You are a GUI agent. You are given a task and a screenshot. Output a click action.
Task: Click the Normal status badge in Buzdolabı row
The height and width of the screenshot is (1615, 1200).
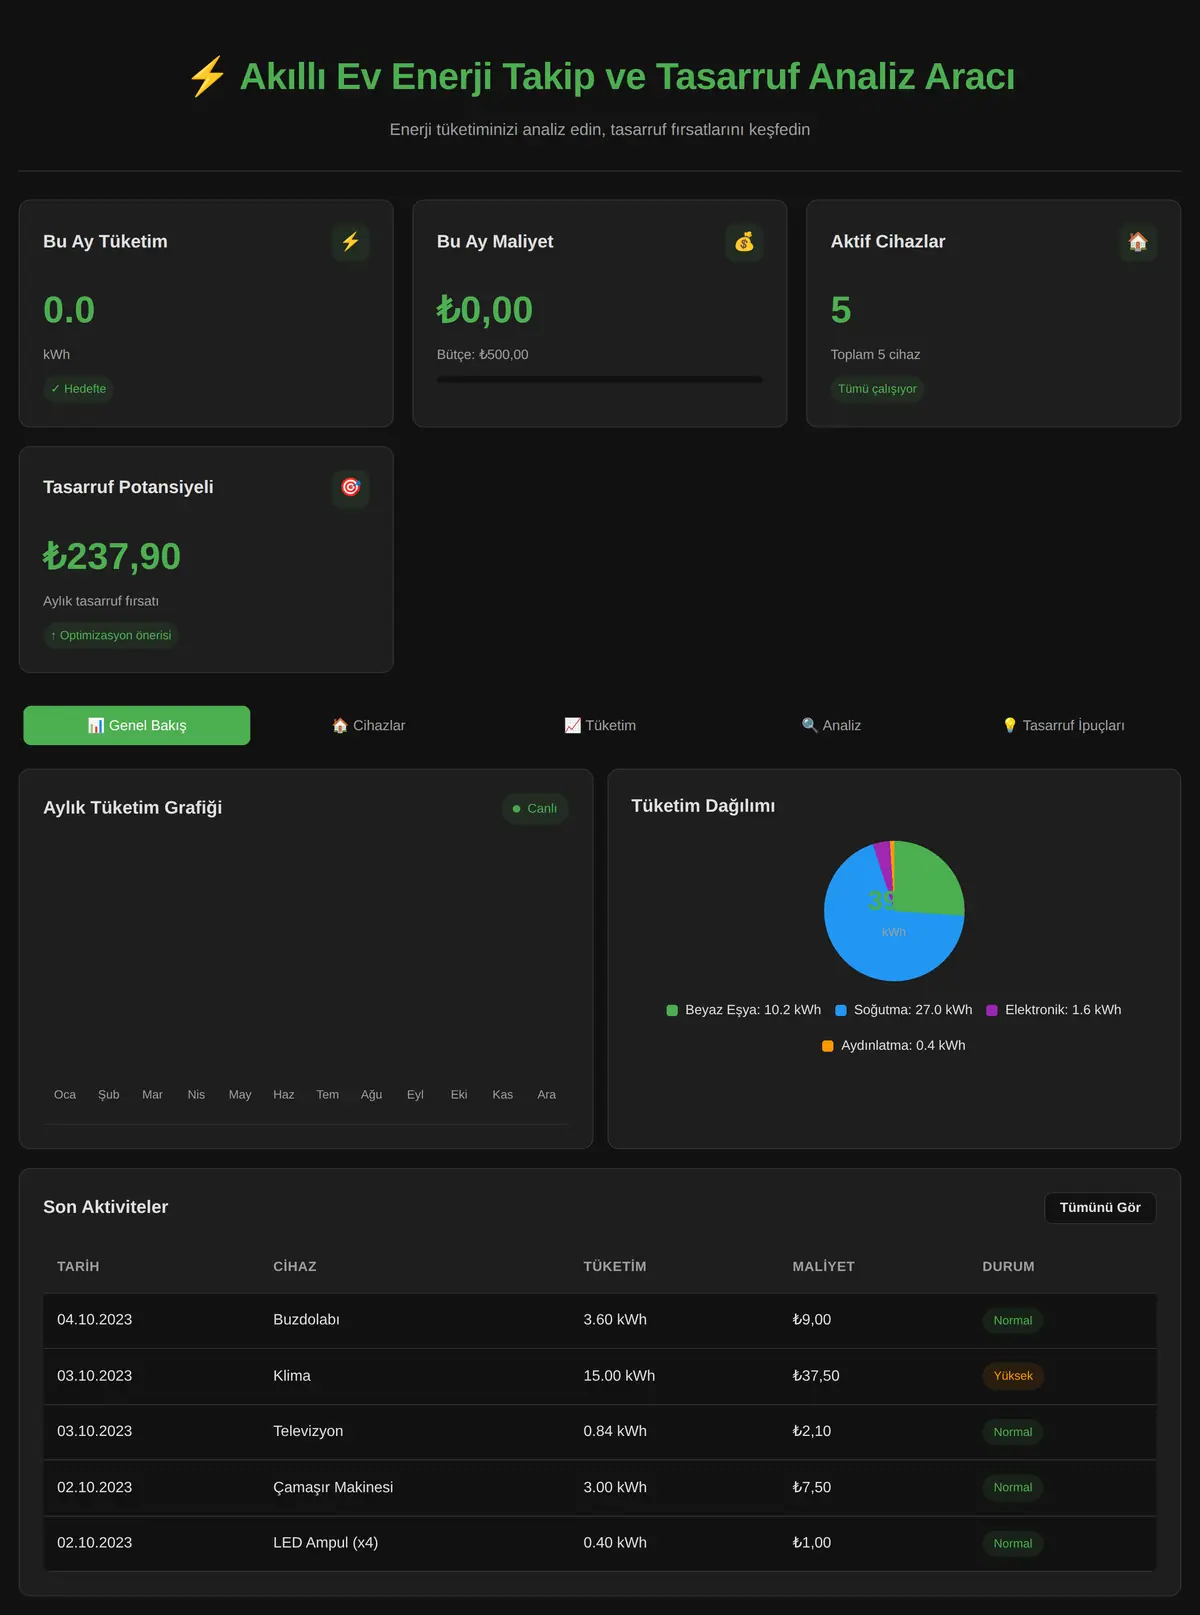[1013, 1320]
